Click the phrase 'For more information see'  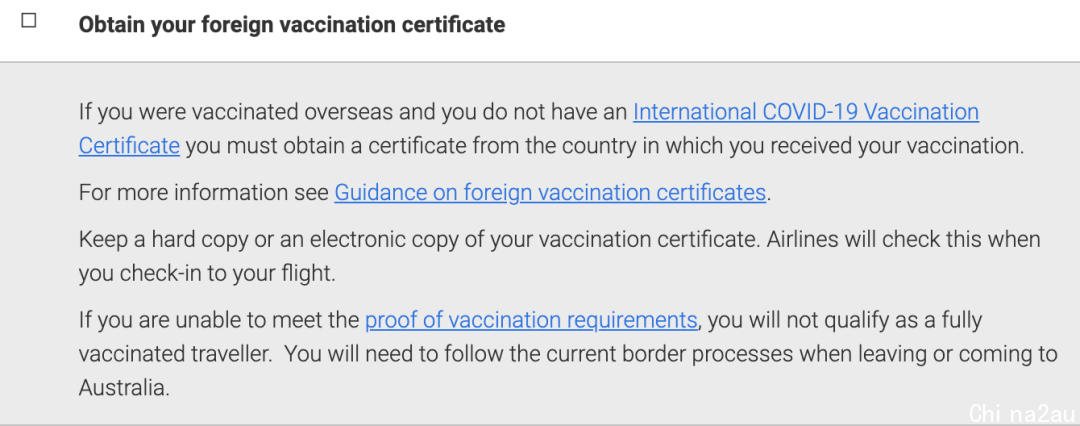(204, 192)
